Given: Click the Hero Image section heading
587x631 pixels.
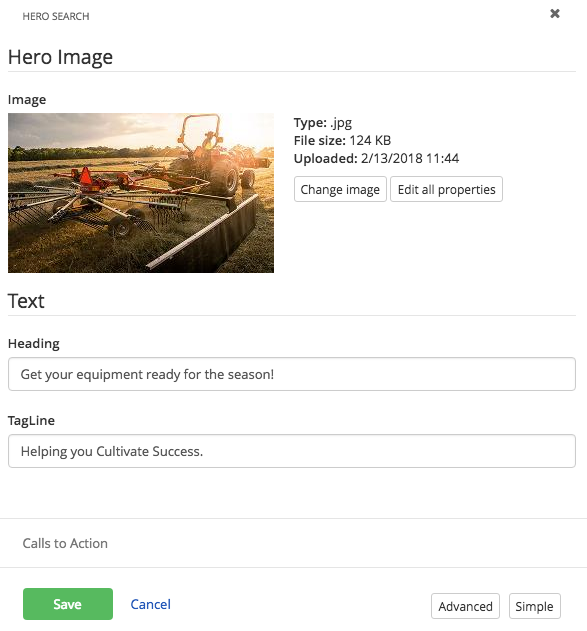Looking at the screenshot, I should pyautogui.click(x=60, y=57).
